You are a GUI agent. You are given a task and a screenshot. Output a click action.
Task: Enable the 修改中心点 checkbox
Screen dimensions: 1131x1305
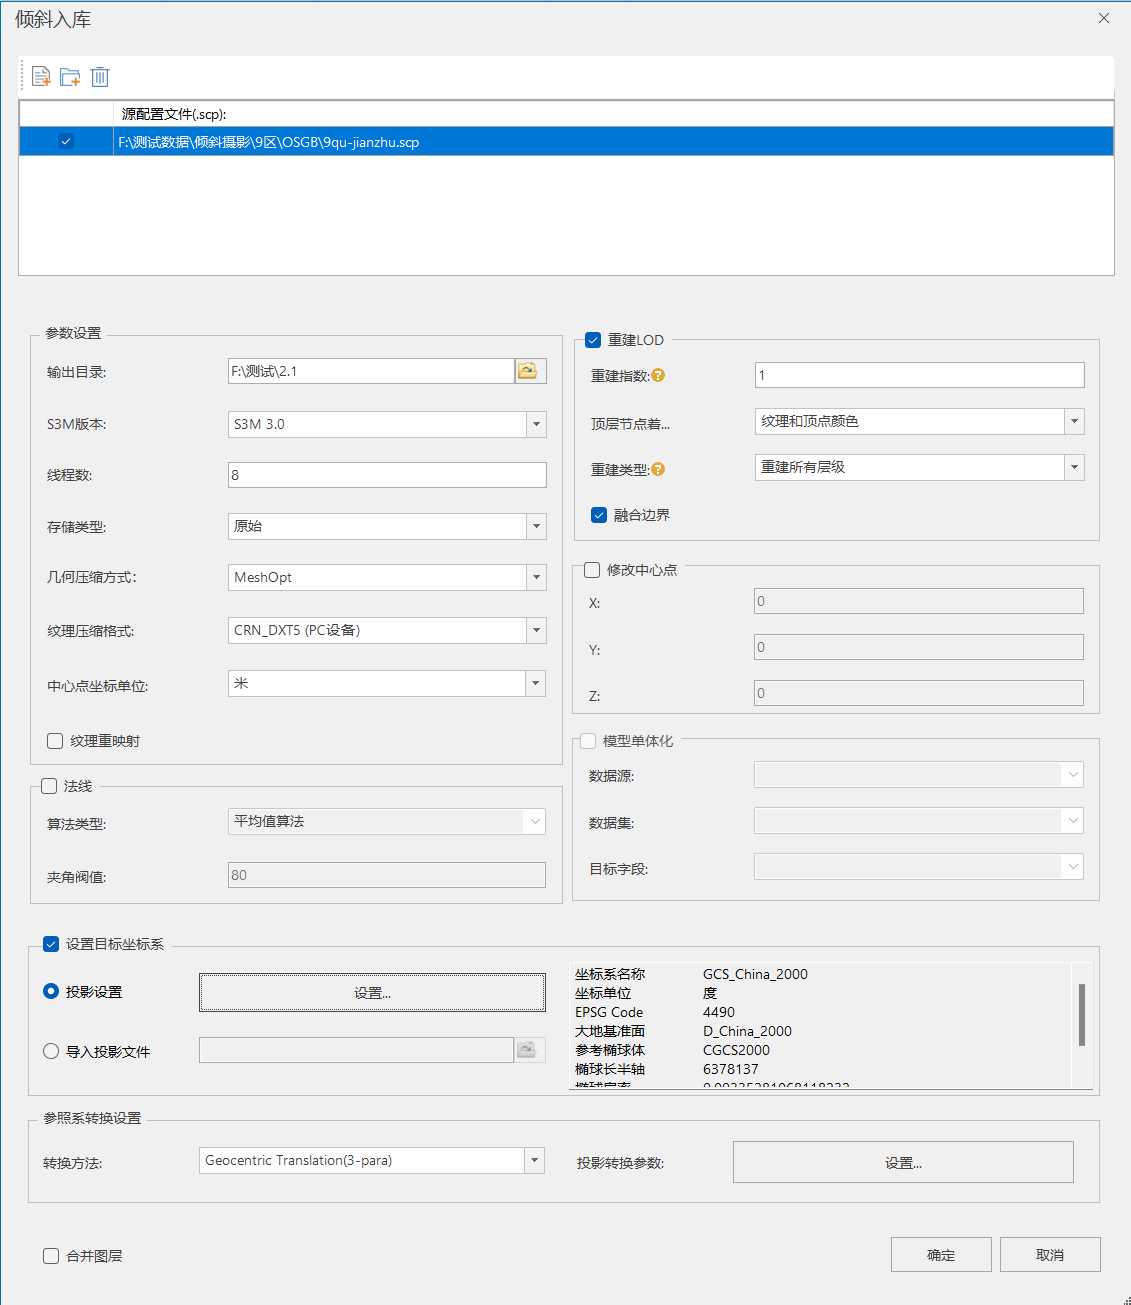click(592, 570)
